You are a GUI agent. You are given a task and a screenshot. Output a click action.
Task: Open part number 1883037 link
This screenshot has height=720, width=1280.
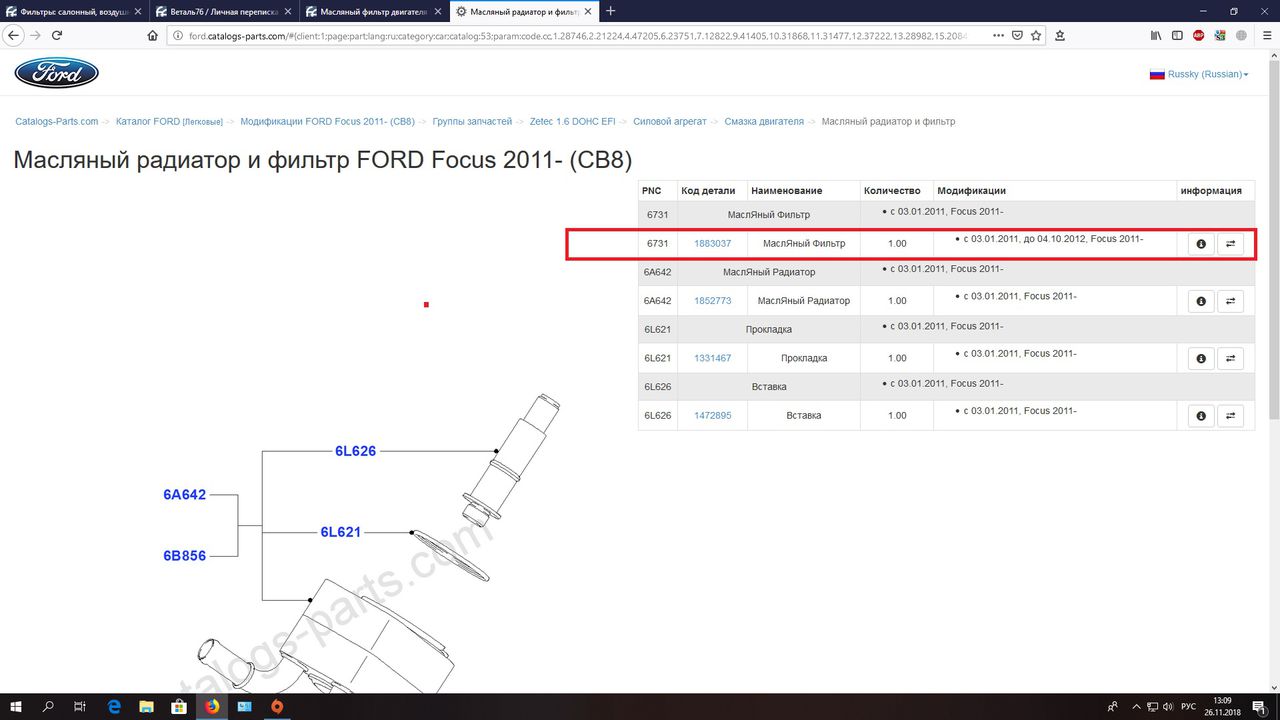[713, 243]
